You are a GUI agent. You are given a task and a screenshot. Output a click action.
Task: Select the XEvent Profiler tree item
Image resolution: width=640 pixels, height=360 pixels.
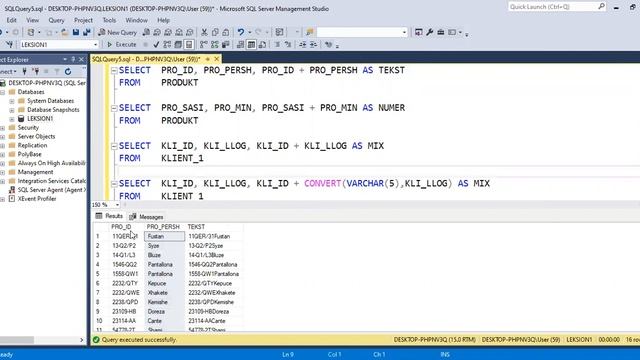[x=37, y=199]
